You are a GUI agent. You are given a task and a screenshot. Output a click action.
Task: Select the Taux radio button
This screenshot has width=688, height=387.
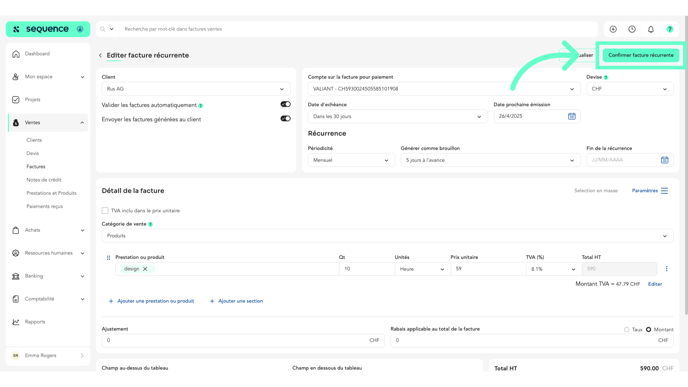[627, 330]
